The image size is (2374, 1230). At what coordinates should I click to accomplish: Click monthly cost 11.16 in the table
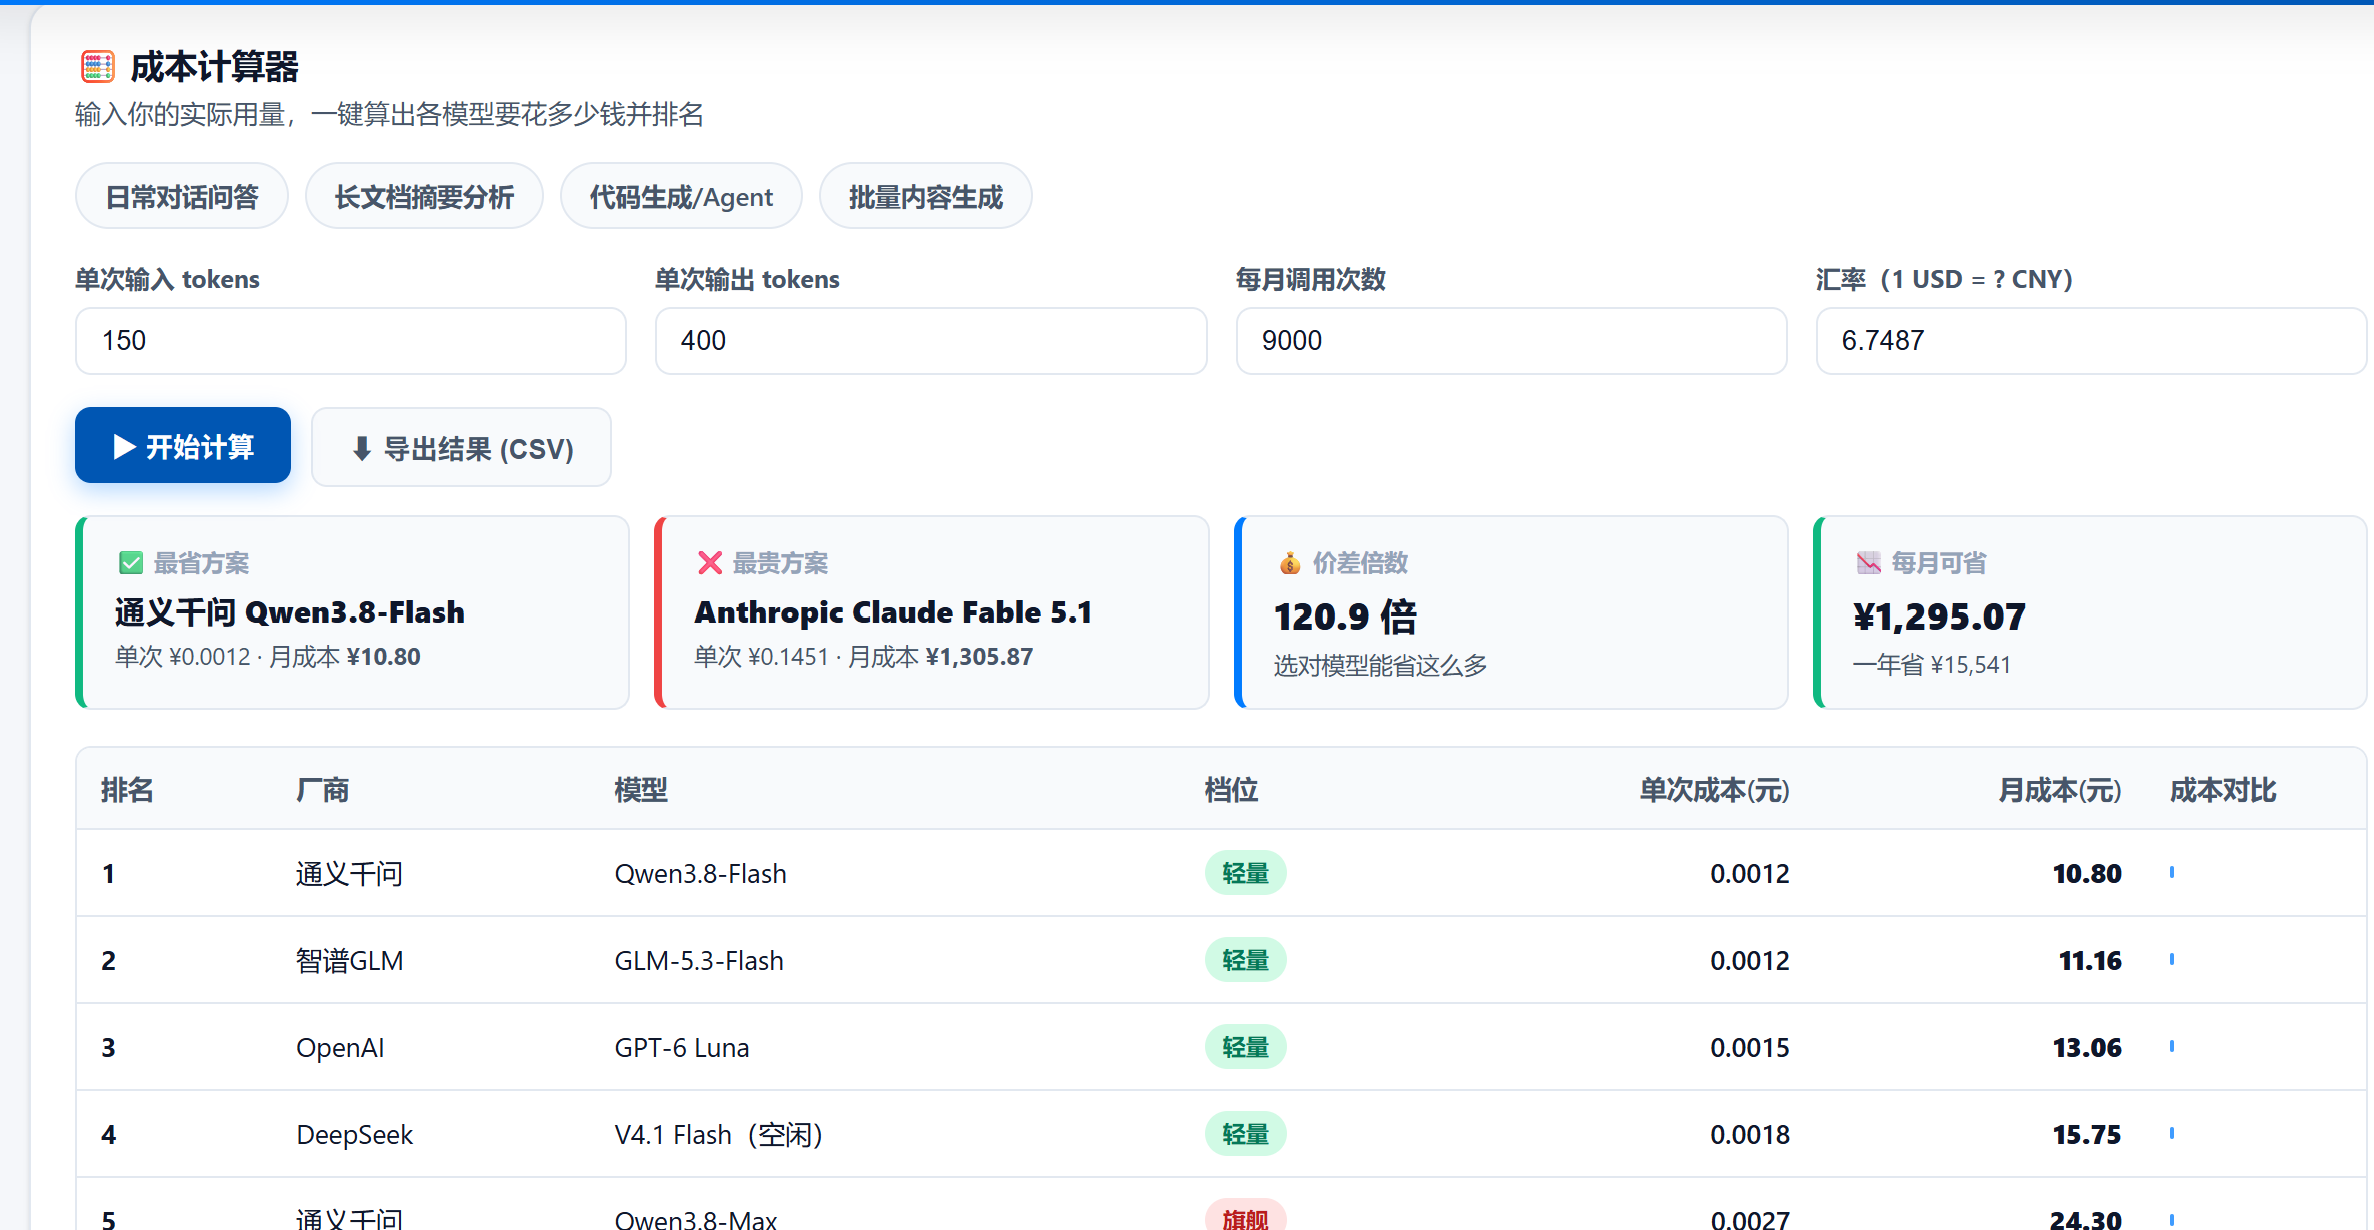(2090, 960)
